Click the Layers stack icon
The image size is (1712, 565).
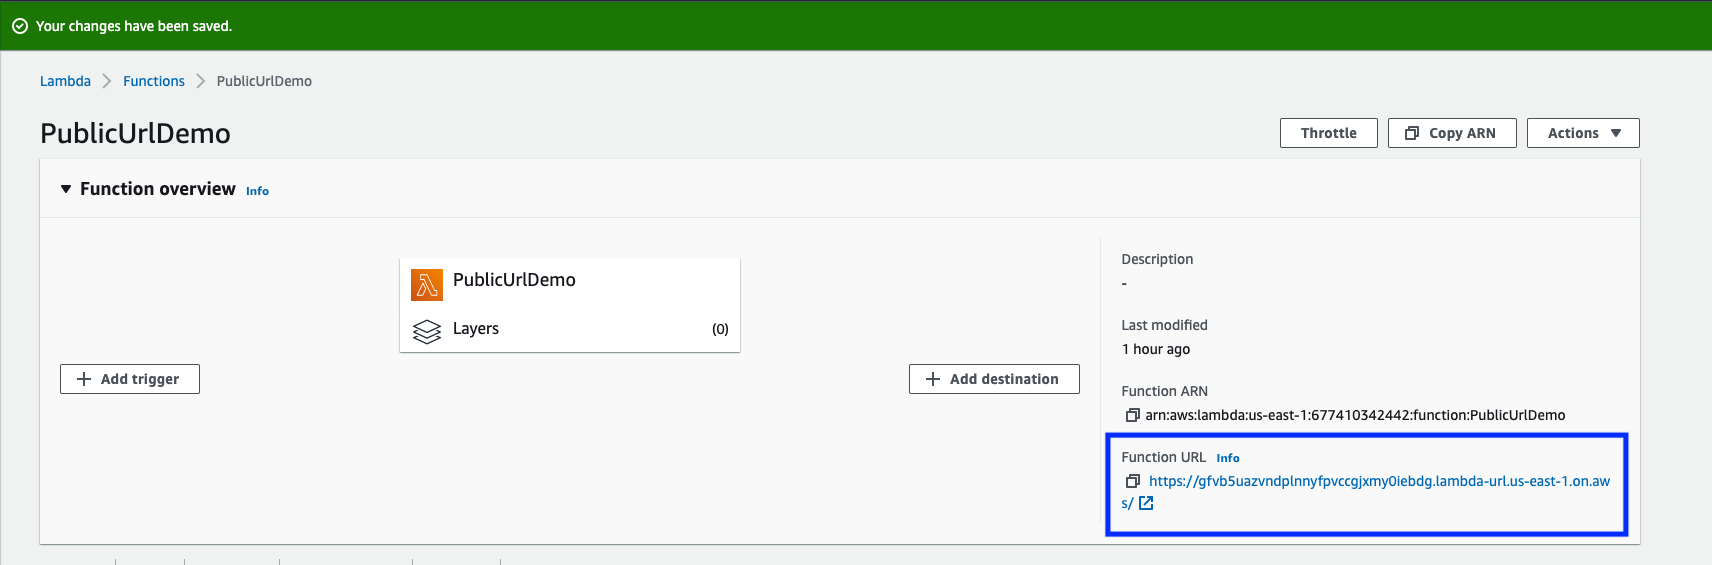tap(427, 331)
